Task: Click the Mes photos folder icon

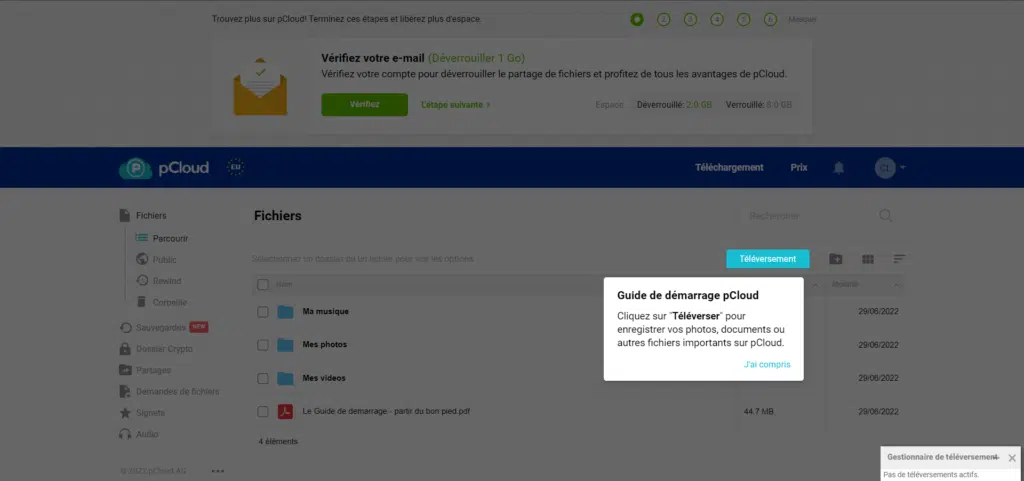Action: [x=285, y=345]
